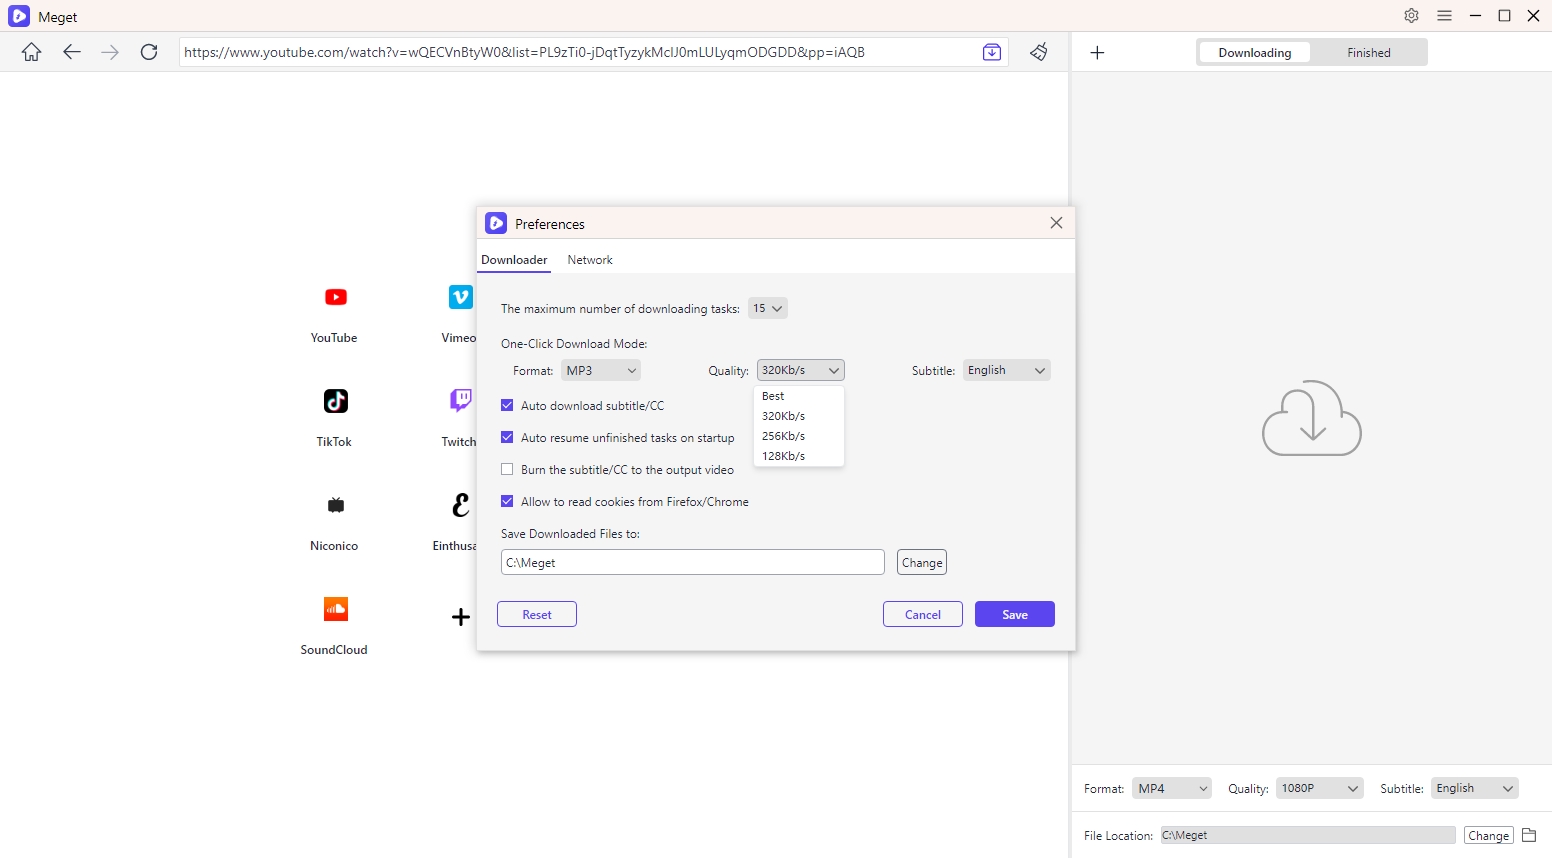Open the hamburger menu in title bar
This screenshot has width=1552, height=858.
(x=1444, y=16)
